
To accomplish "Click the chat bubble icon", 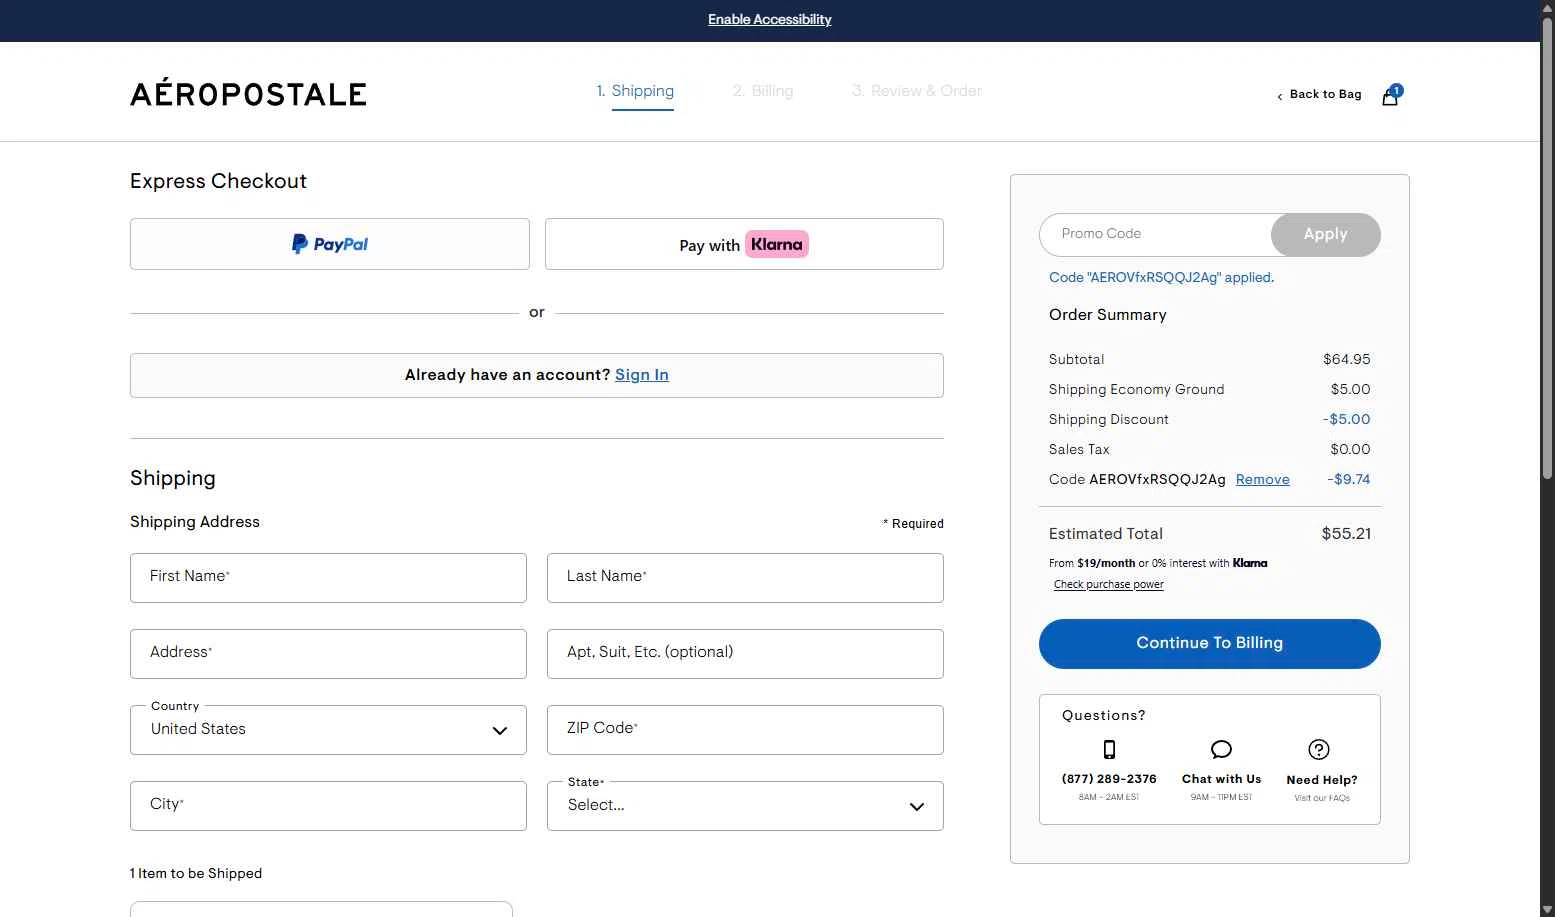I will (x=1221, y=749).
